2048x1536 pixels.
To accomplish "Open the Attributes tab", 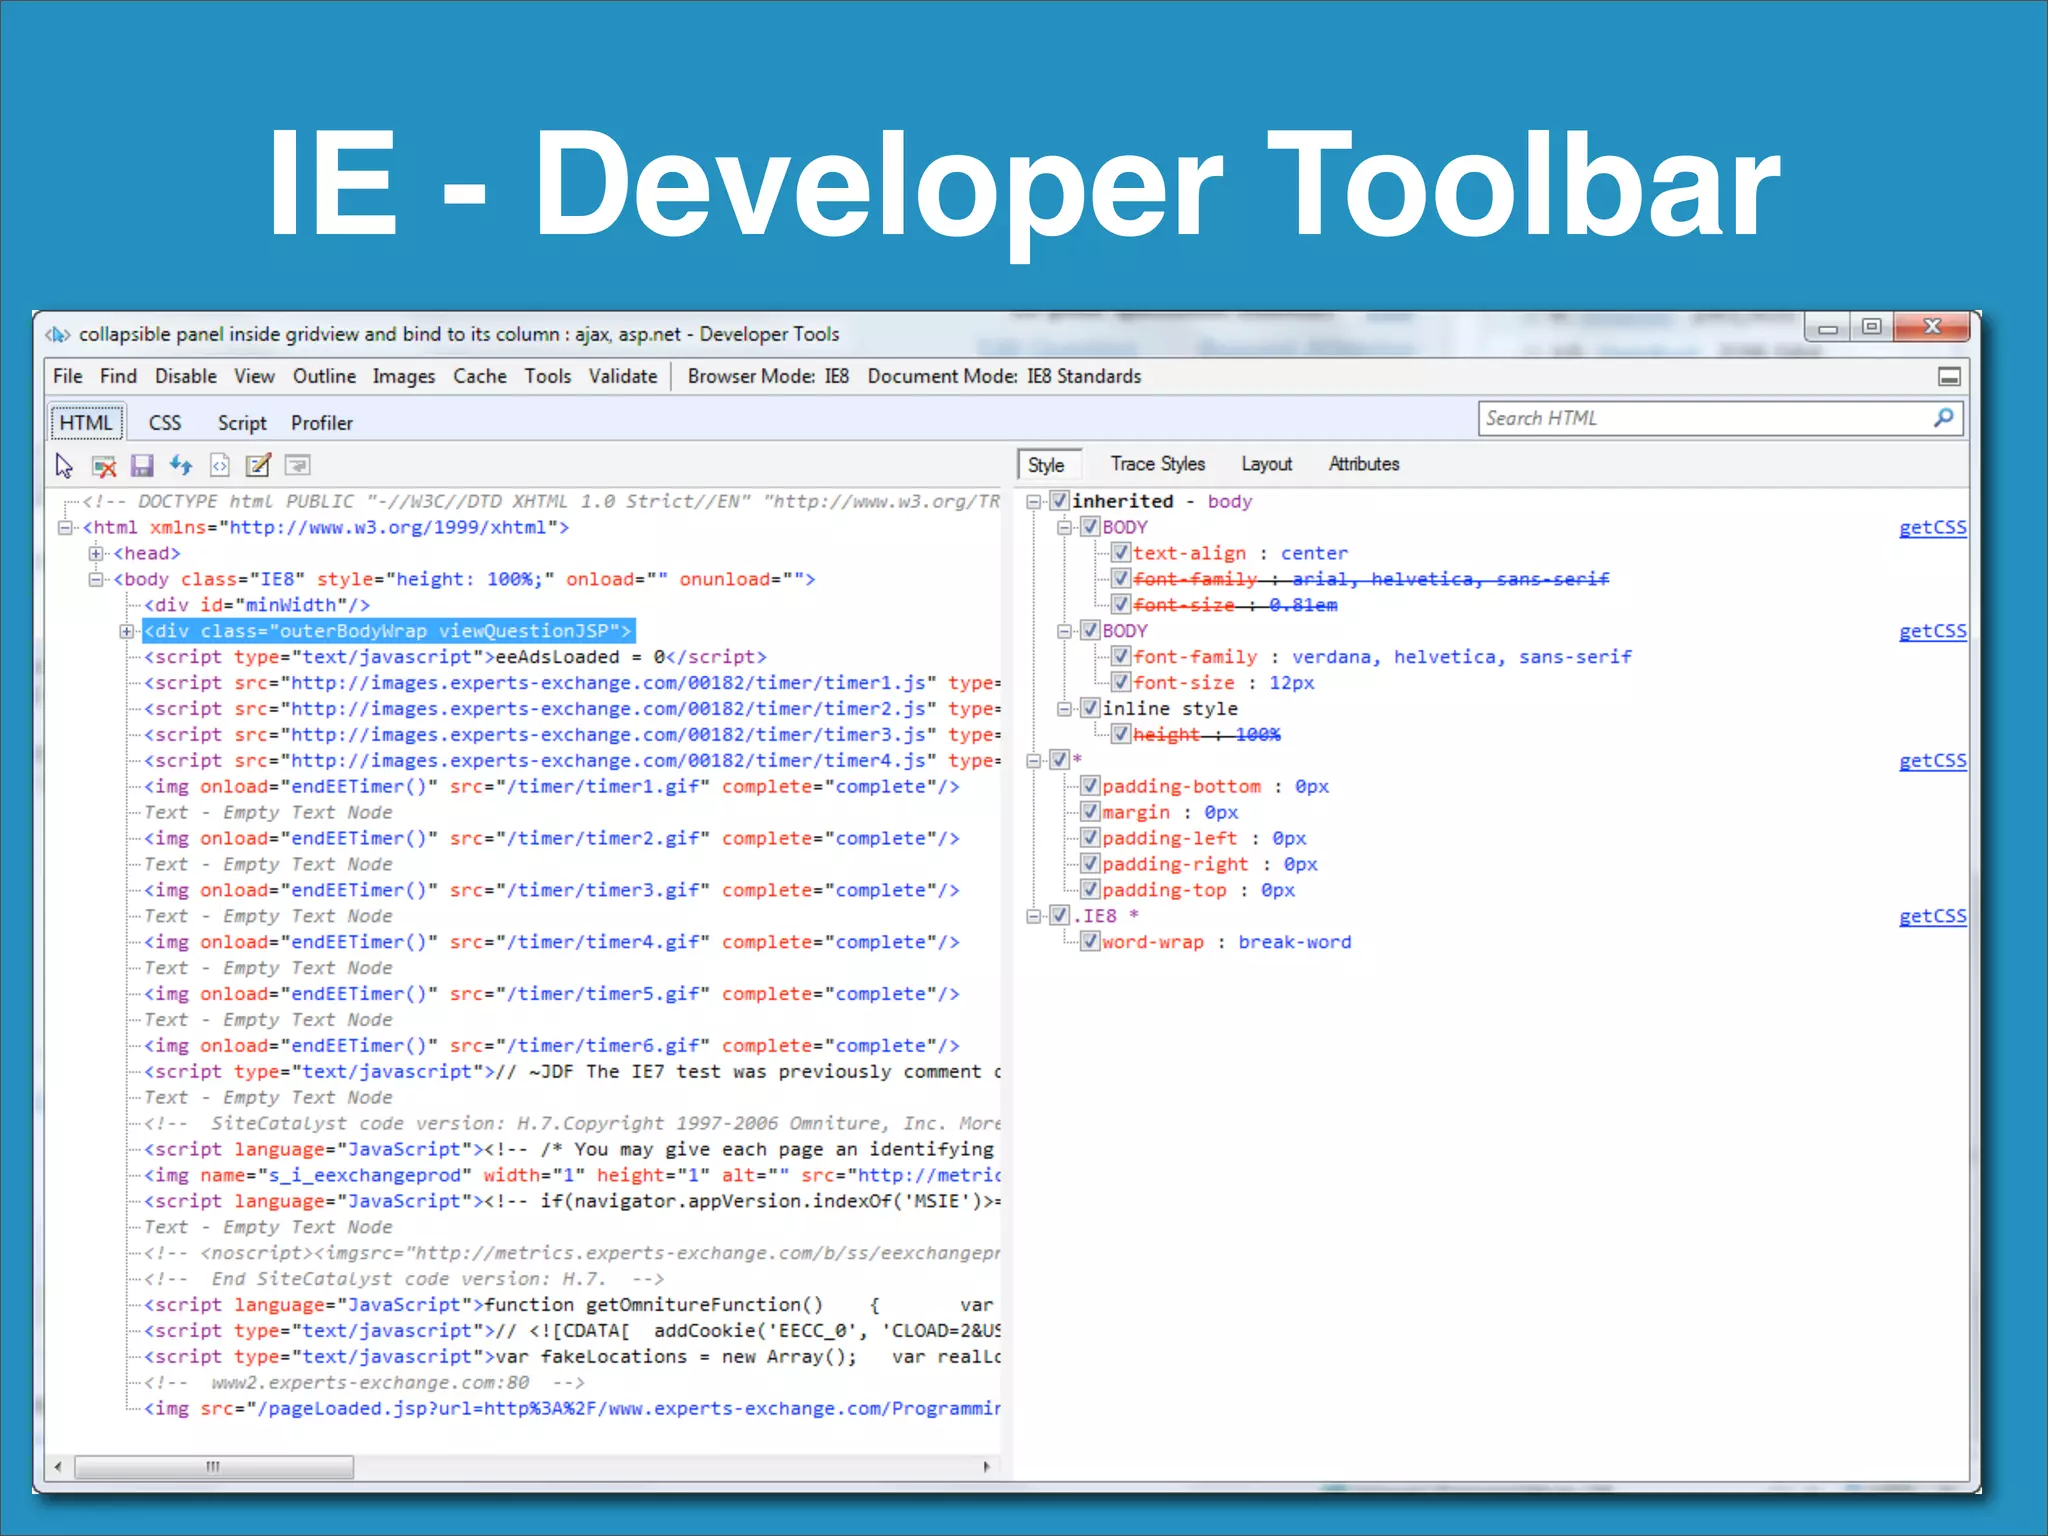I will pyautogui.click(x=1364, y=464).
